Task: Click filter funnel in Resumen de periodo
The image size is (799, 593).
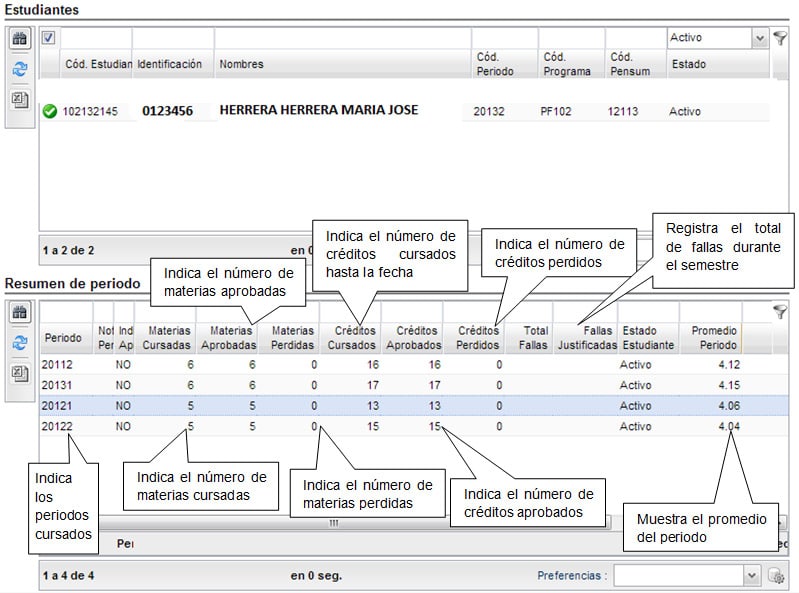Action: [x=780, y=312]
